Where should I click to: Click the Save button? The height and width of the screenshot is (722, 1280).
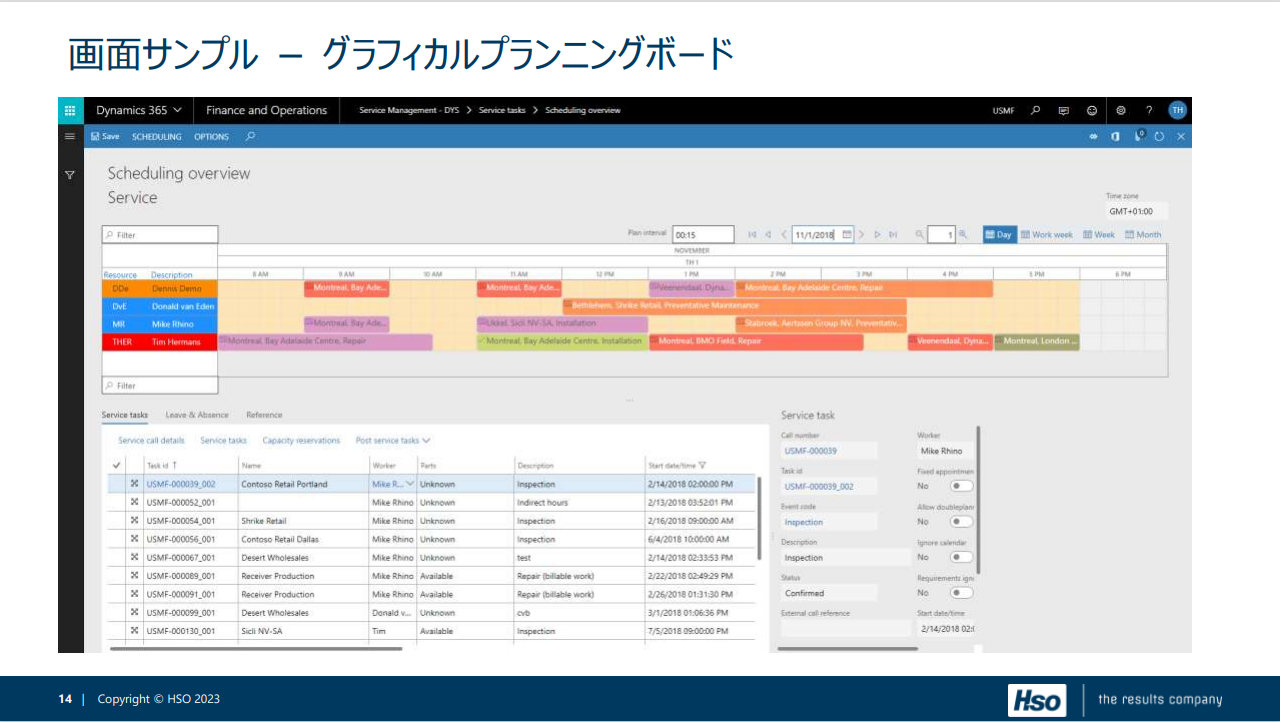[105, 137]
